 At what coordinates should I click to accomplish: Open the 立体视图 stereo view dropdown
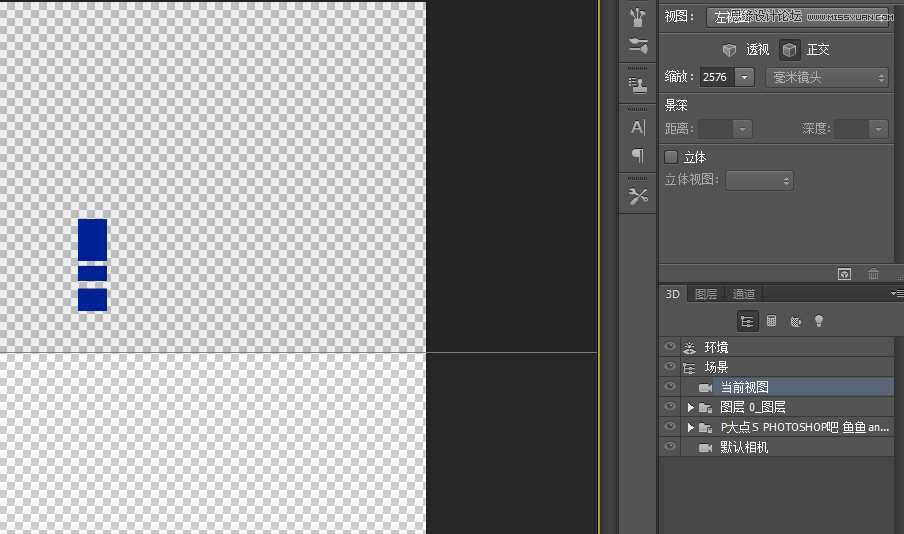(759, 180)
